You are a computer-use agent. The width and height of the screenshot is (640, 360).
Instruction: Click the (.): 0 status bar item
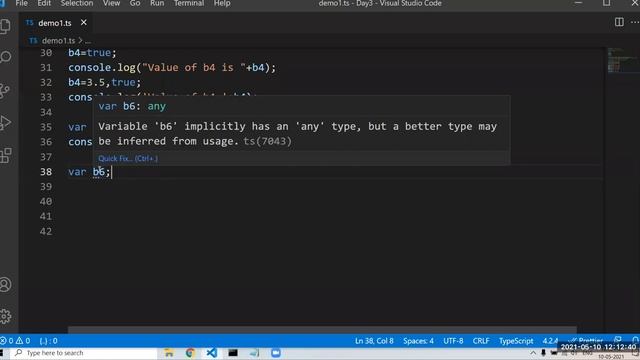[48, 340]
